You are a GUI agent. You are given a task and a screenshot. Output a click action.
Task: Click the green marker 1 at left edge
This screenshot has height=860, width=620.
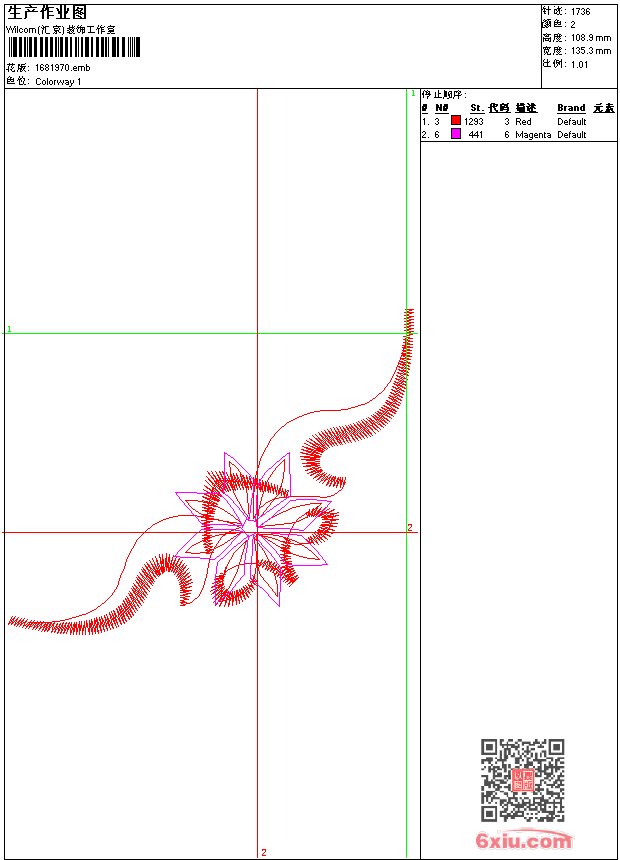(x=9, y=328)
